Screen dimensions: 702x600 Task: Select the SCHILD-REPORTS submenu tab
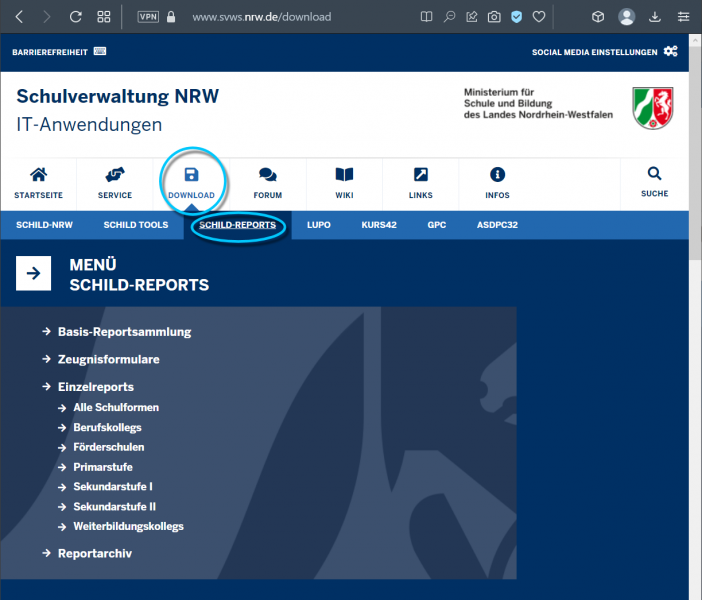click(x=238, y=225)
